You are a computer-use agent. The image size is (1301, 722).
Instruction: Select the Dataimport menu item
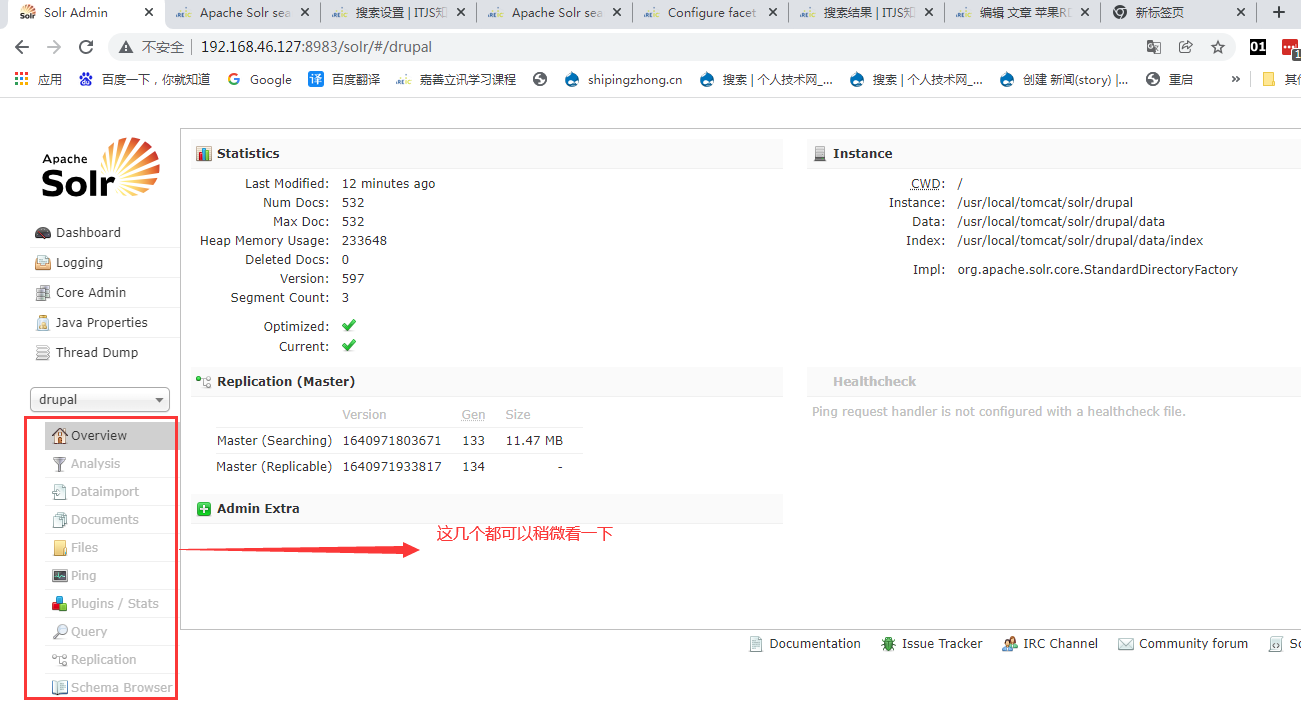(111, 492)
